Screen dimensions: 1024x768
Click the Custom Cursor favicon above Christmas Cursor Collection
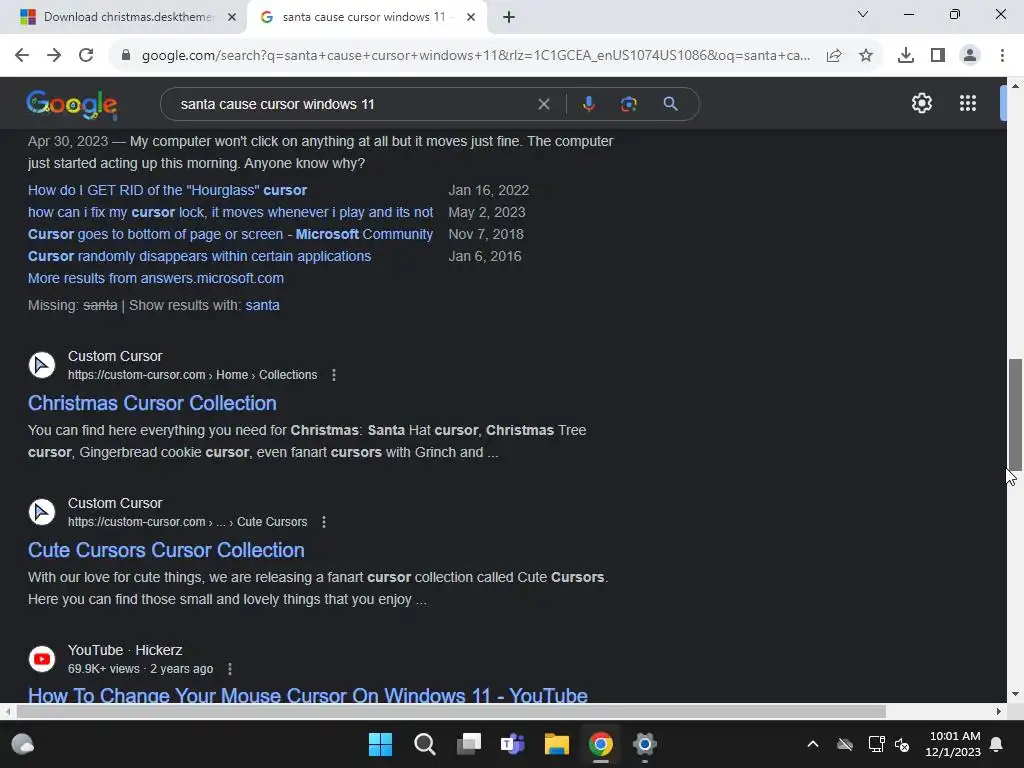click(42, 364)
